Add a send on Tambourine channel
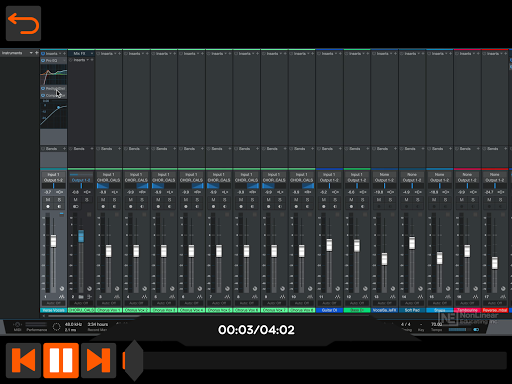 (x=478, y=149)
